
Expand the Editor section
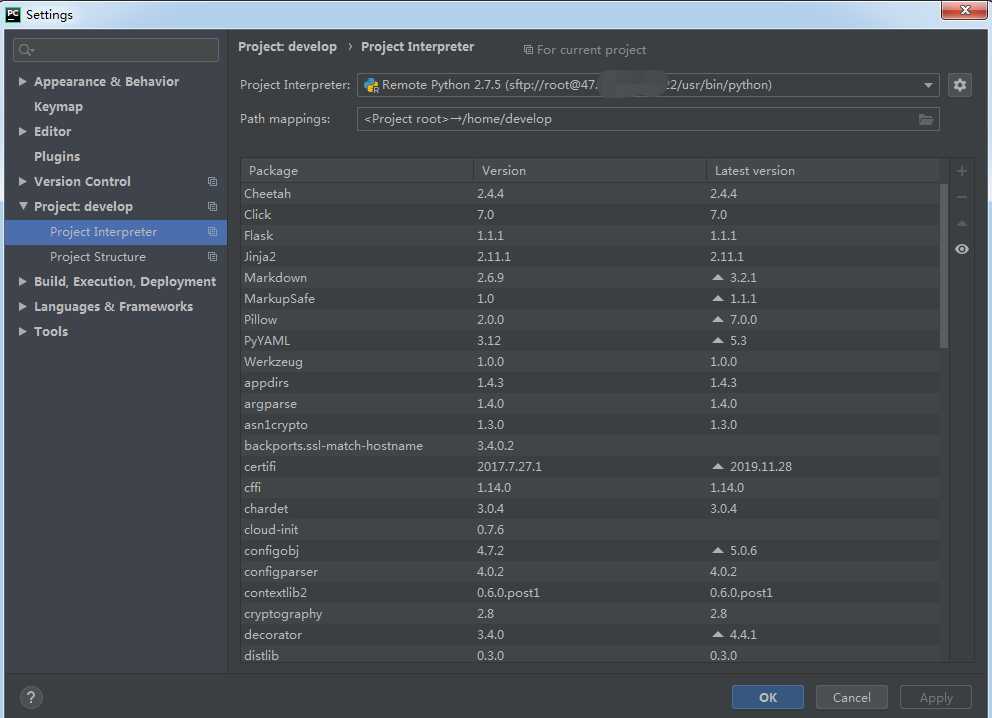coord(23,132)
